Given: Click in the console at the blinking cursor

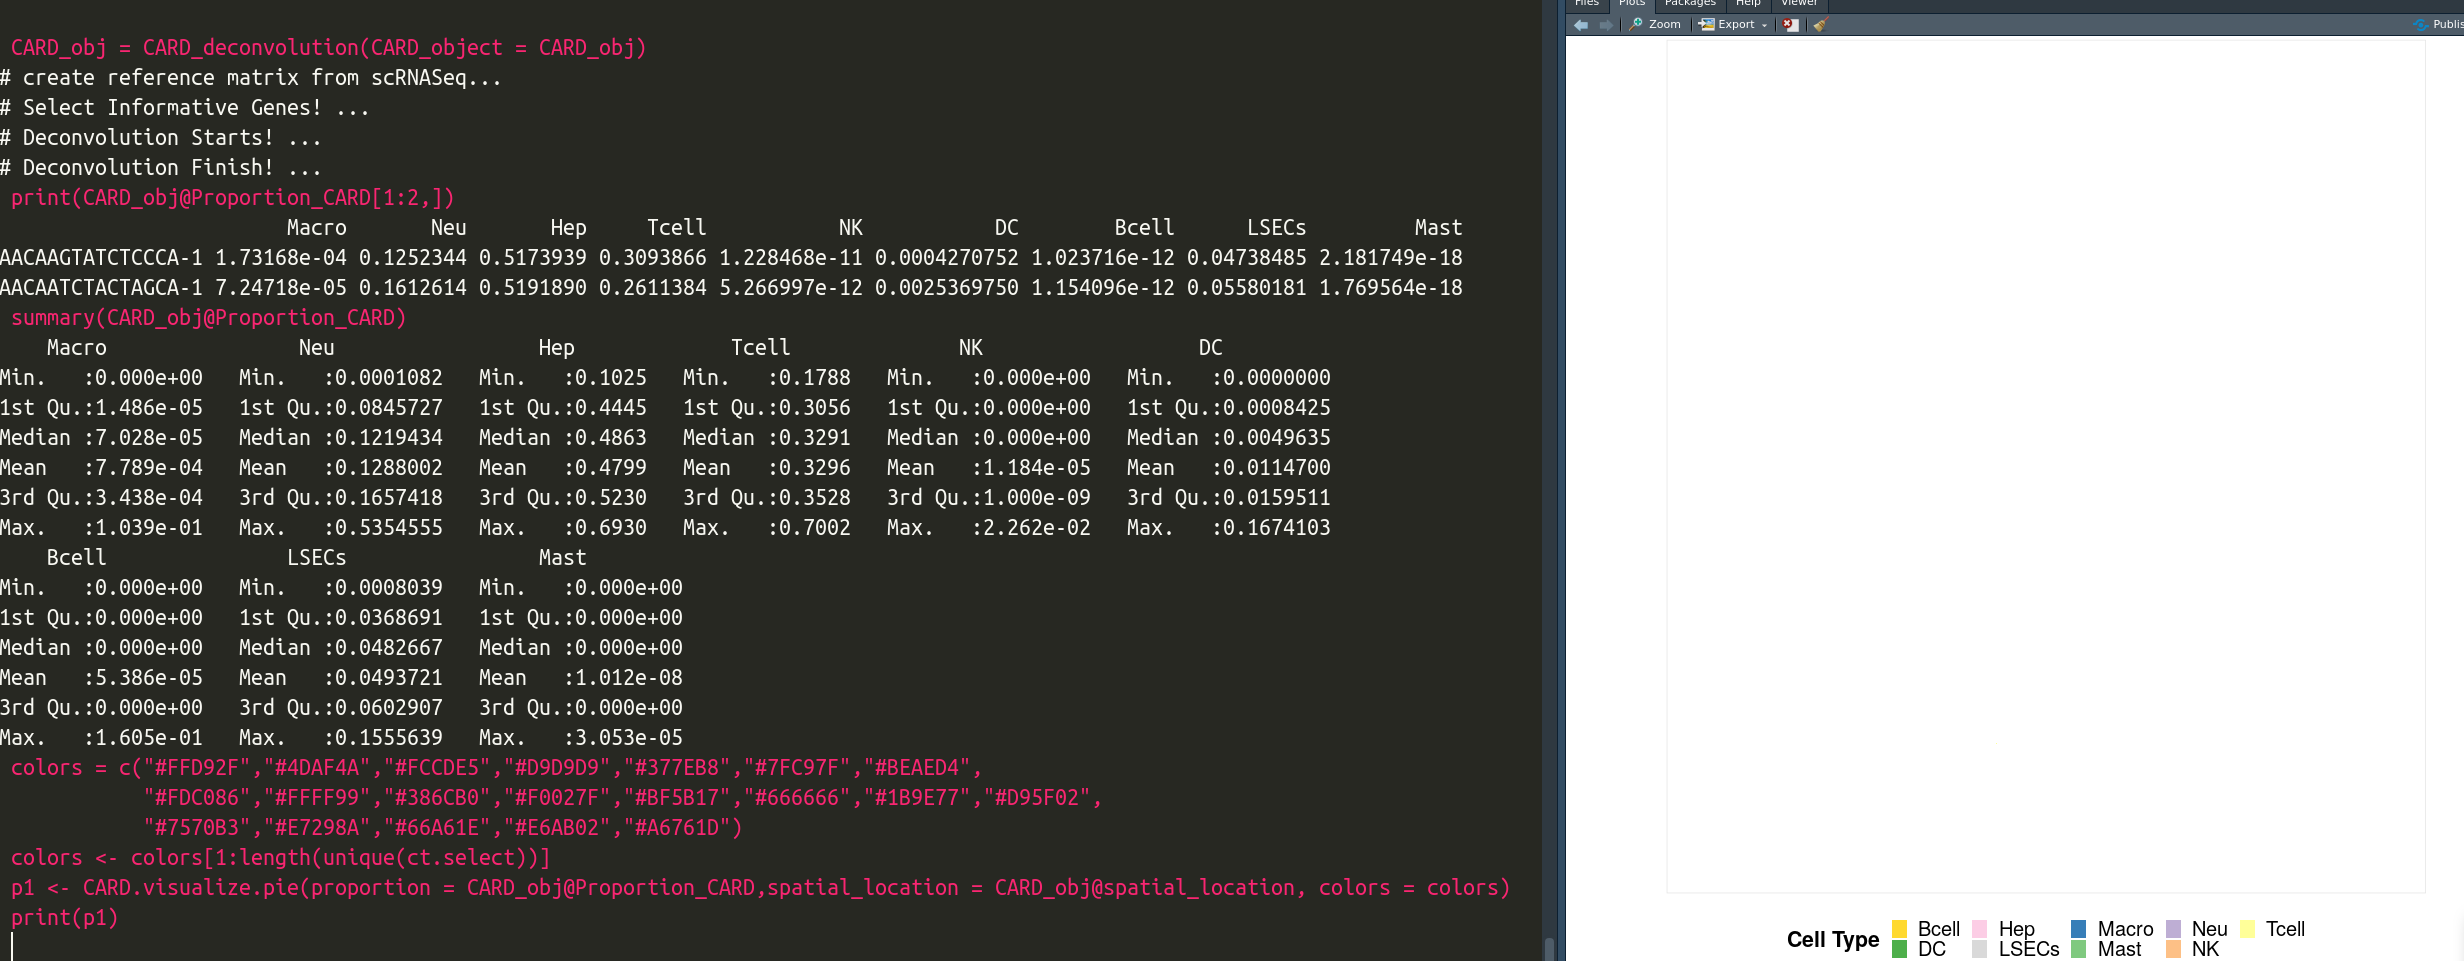Looking at the screenshot, I should coord(14,944).
